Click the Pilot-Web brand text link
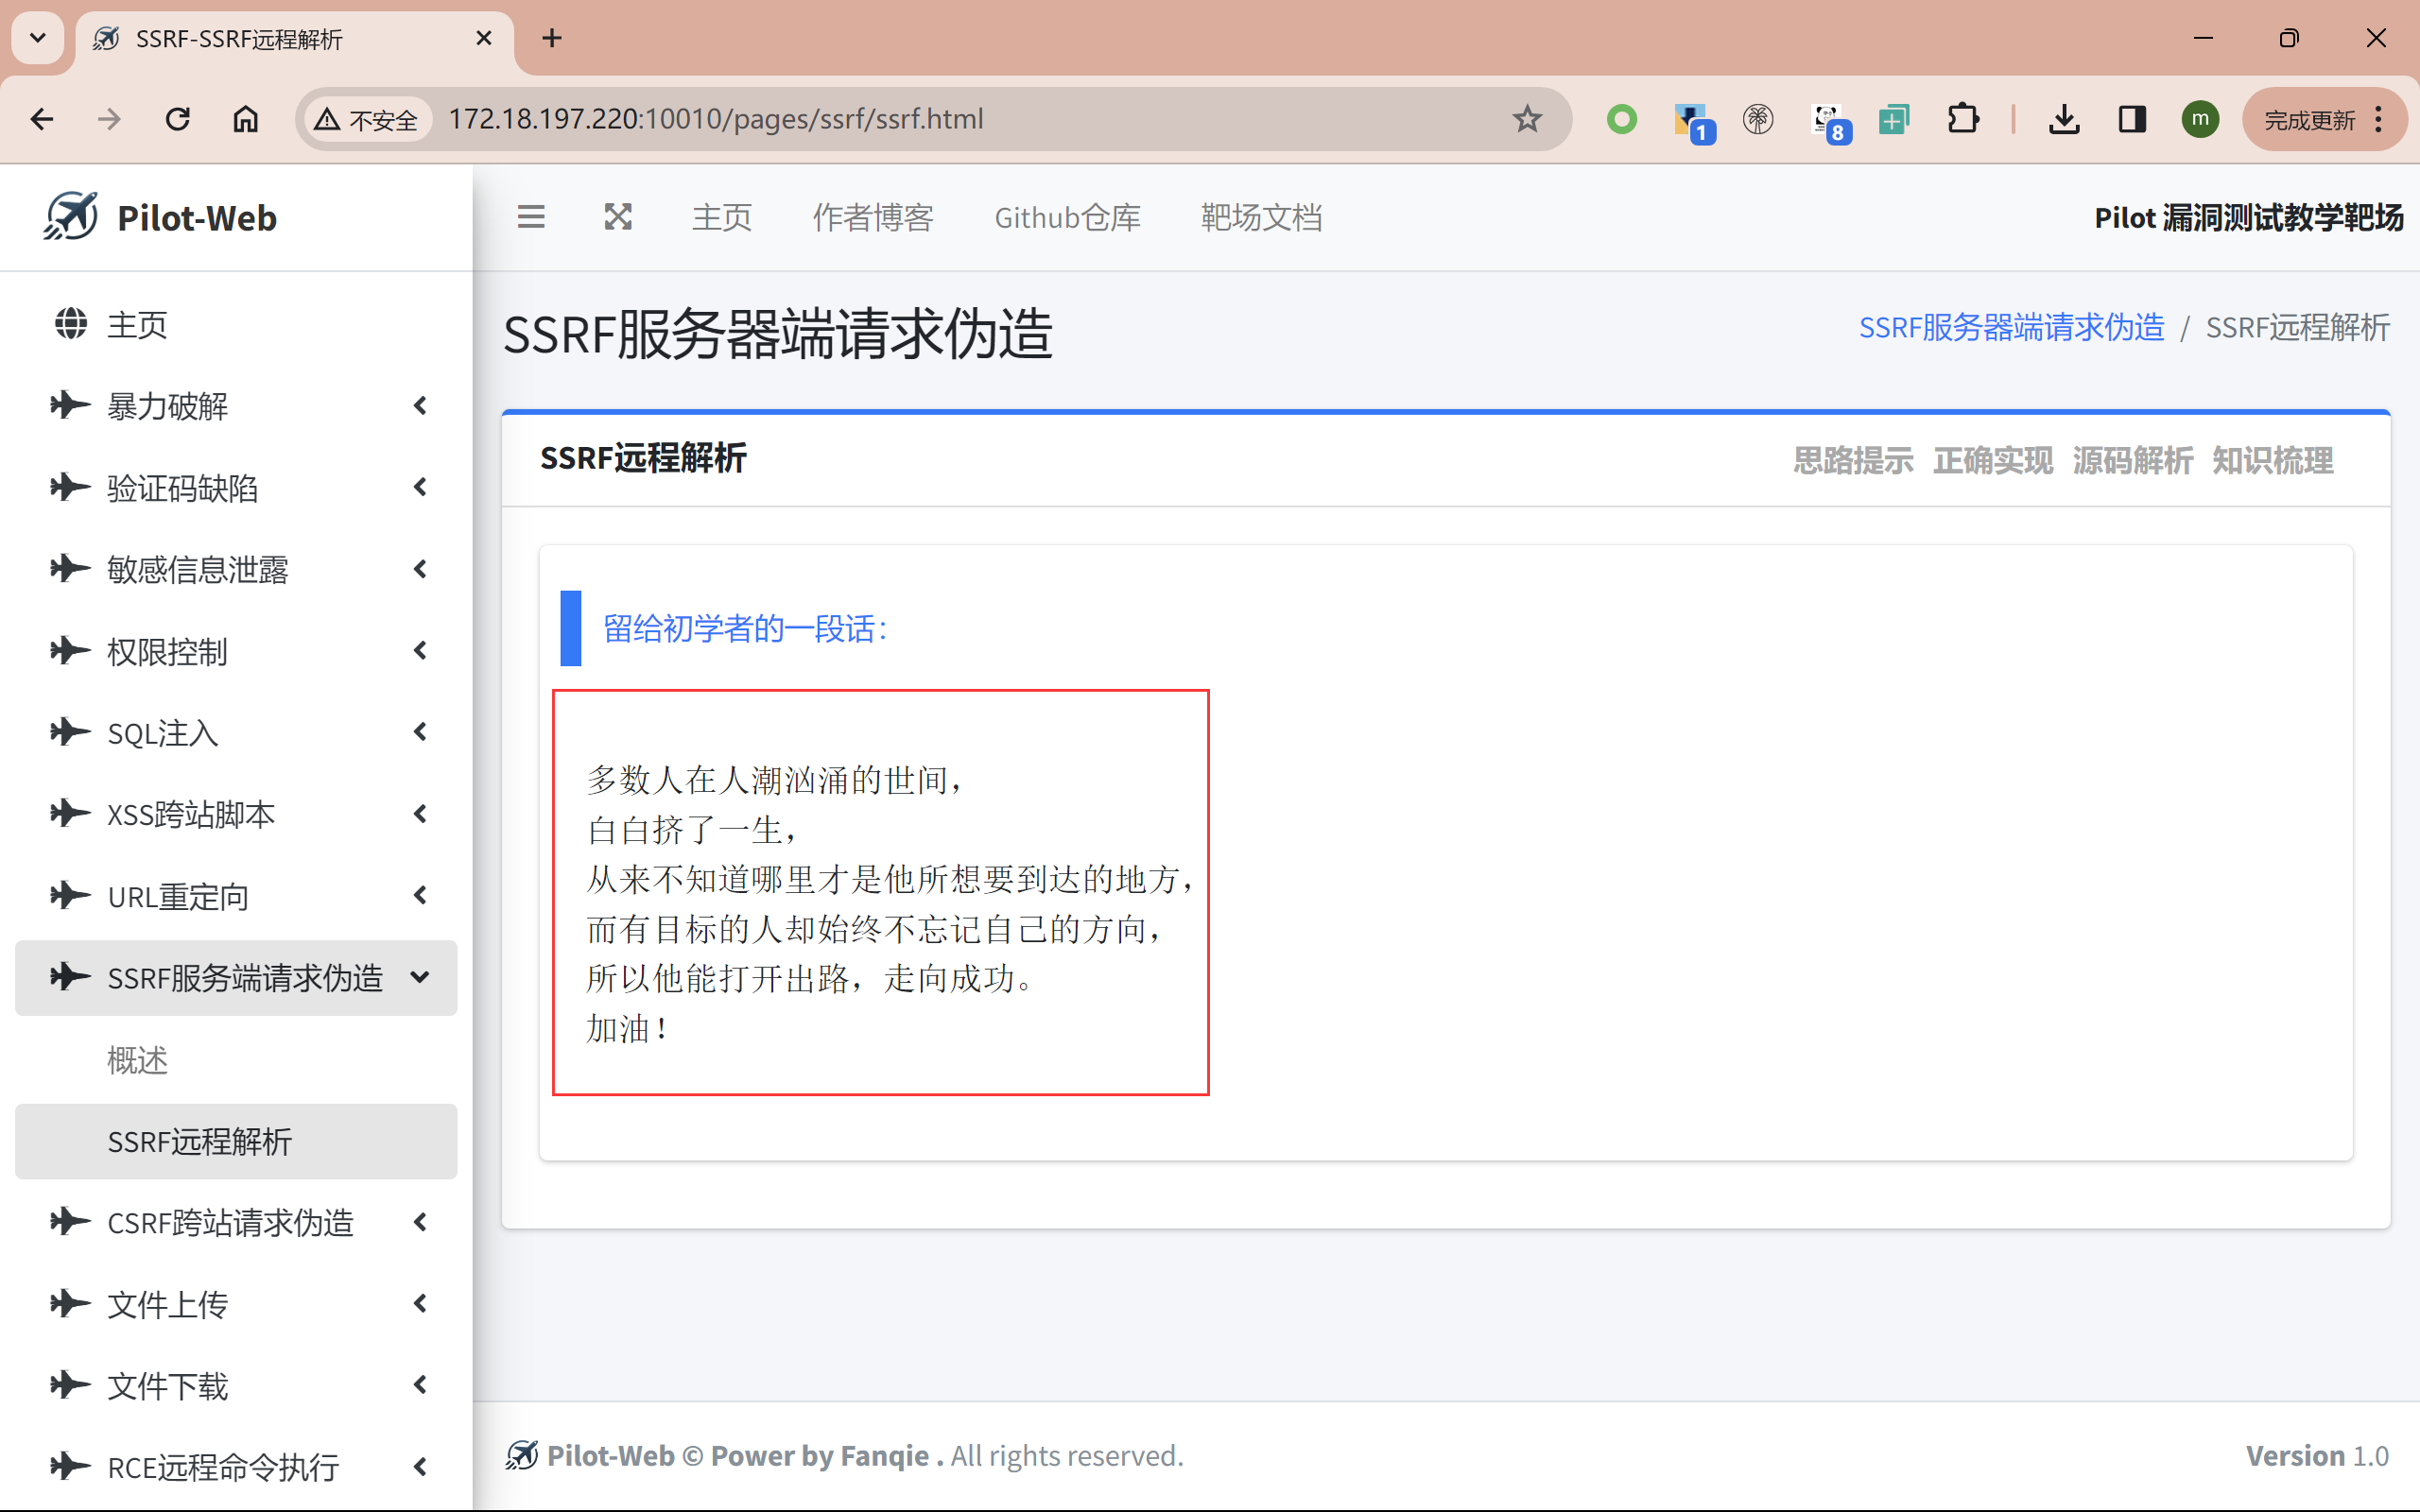Screen dimensions: 2420x1512 197,217
